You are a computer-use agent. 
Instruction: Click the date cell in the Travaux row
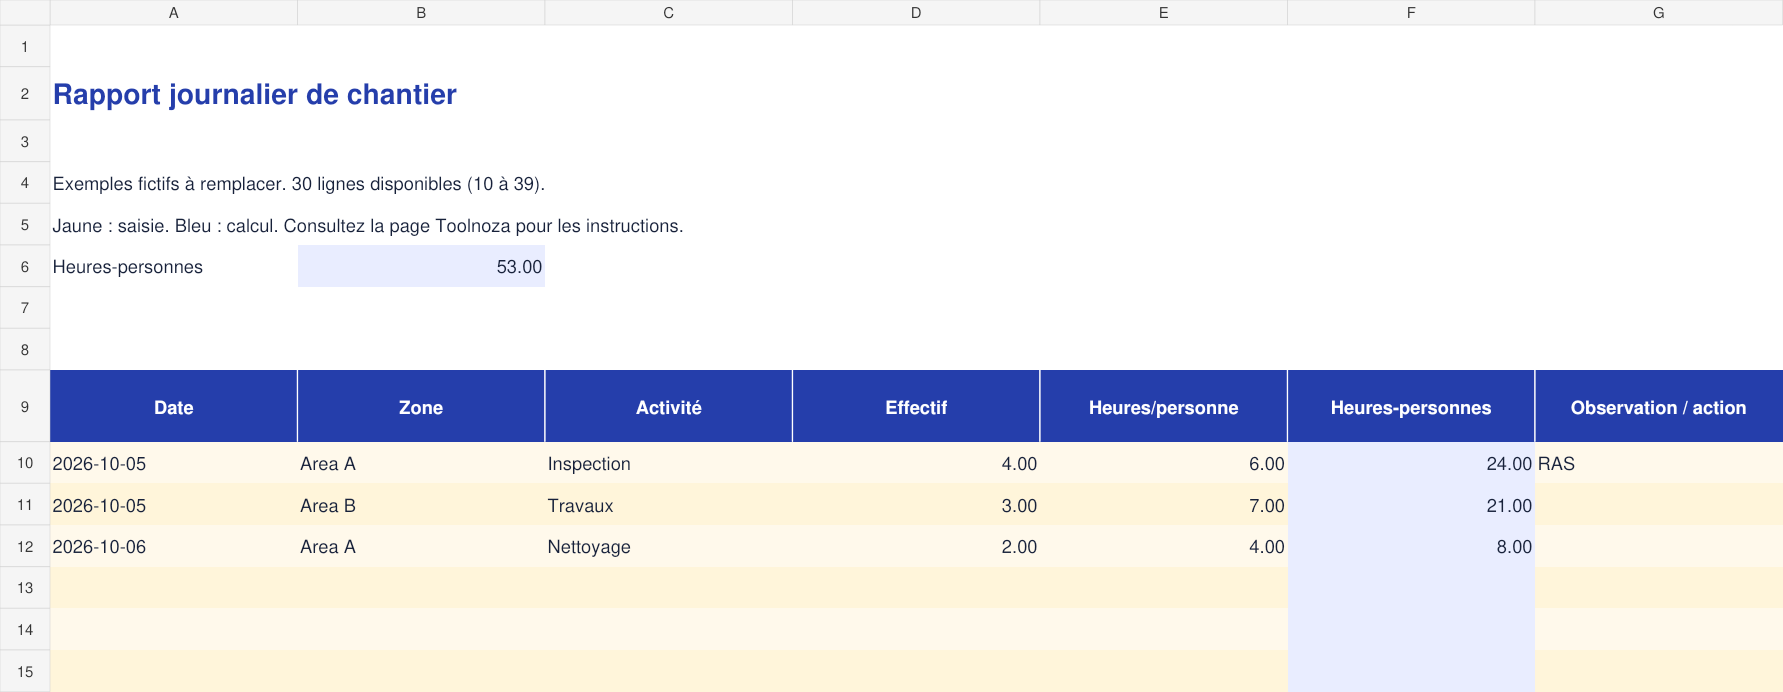(x=174, y=506)
